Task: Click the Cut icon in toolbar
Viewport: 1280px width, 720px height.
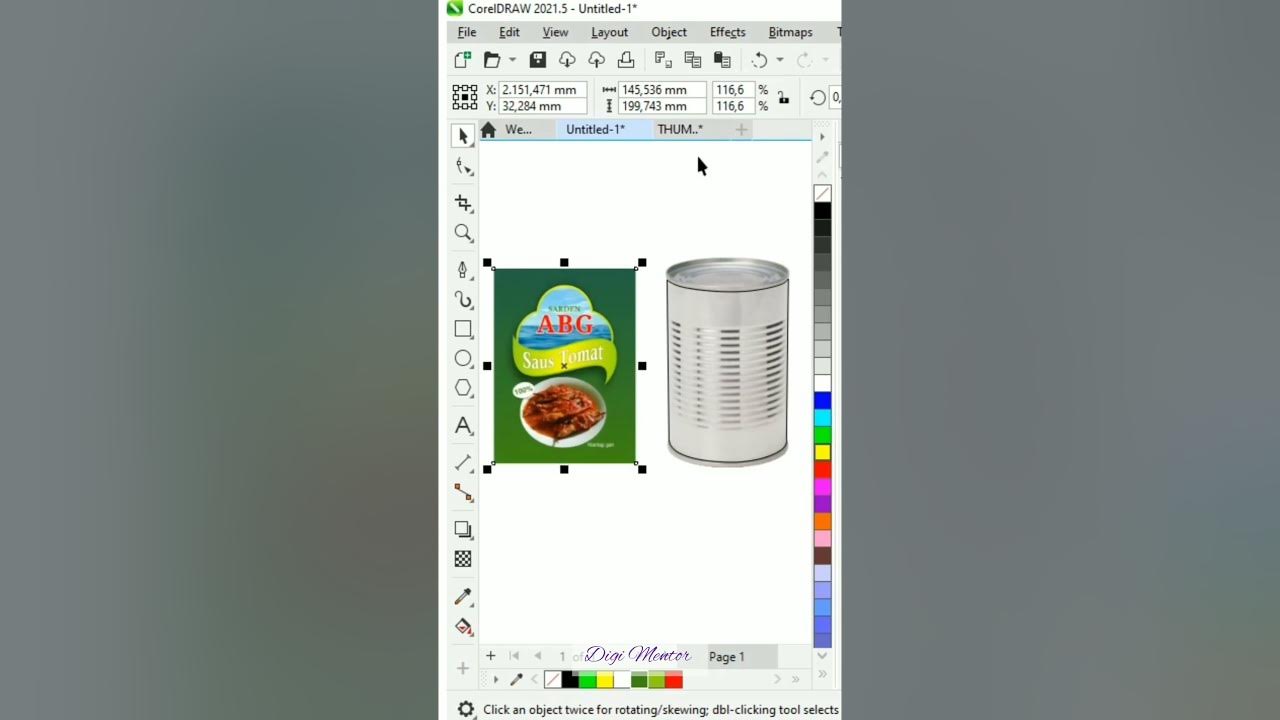Action: pyautogui.click(x=663, y=60)
